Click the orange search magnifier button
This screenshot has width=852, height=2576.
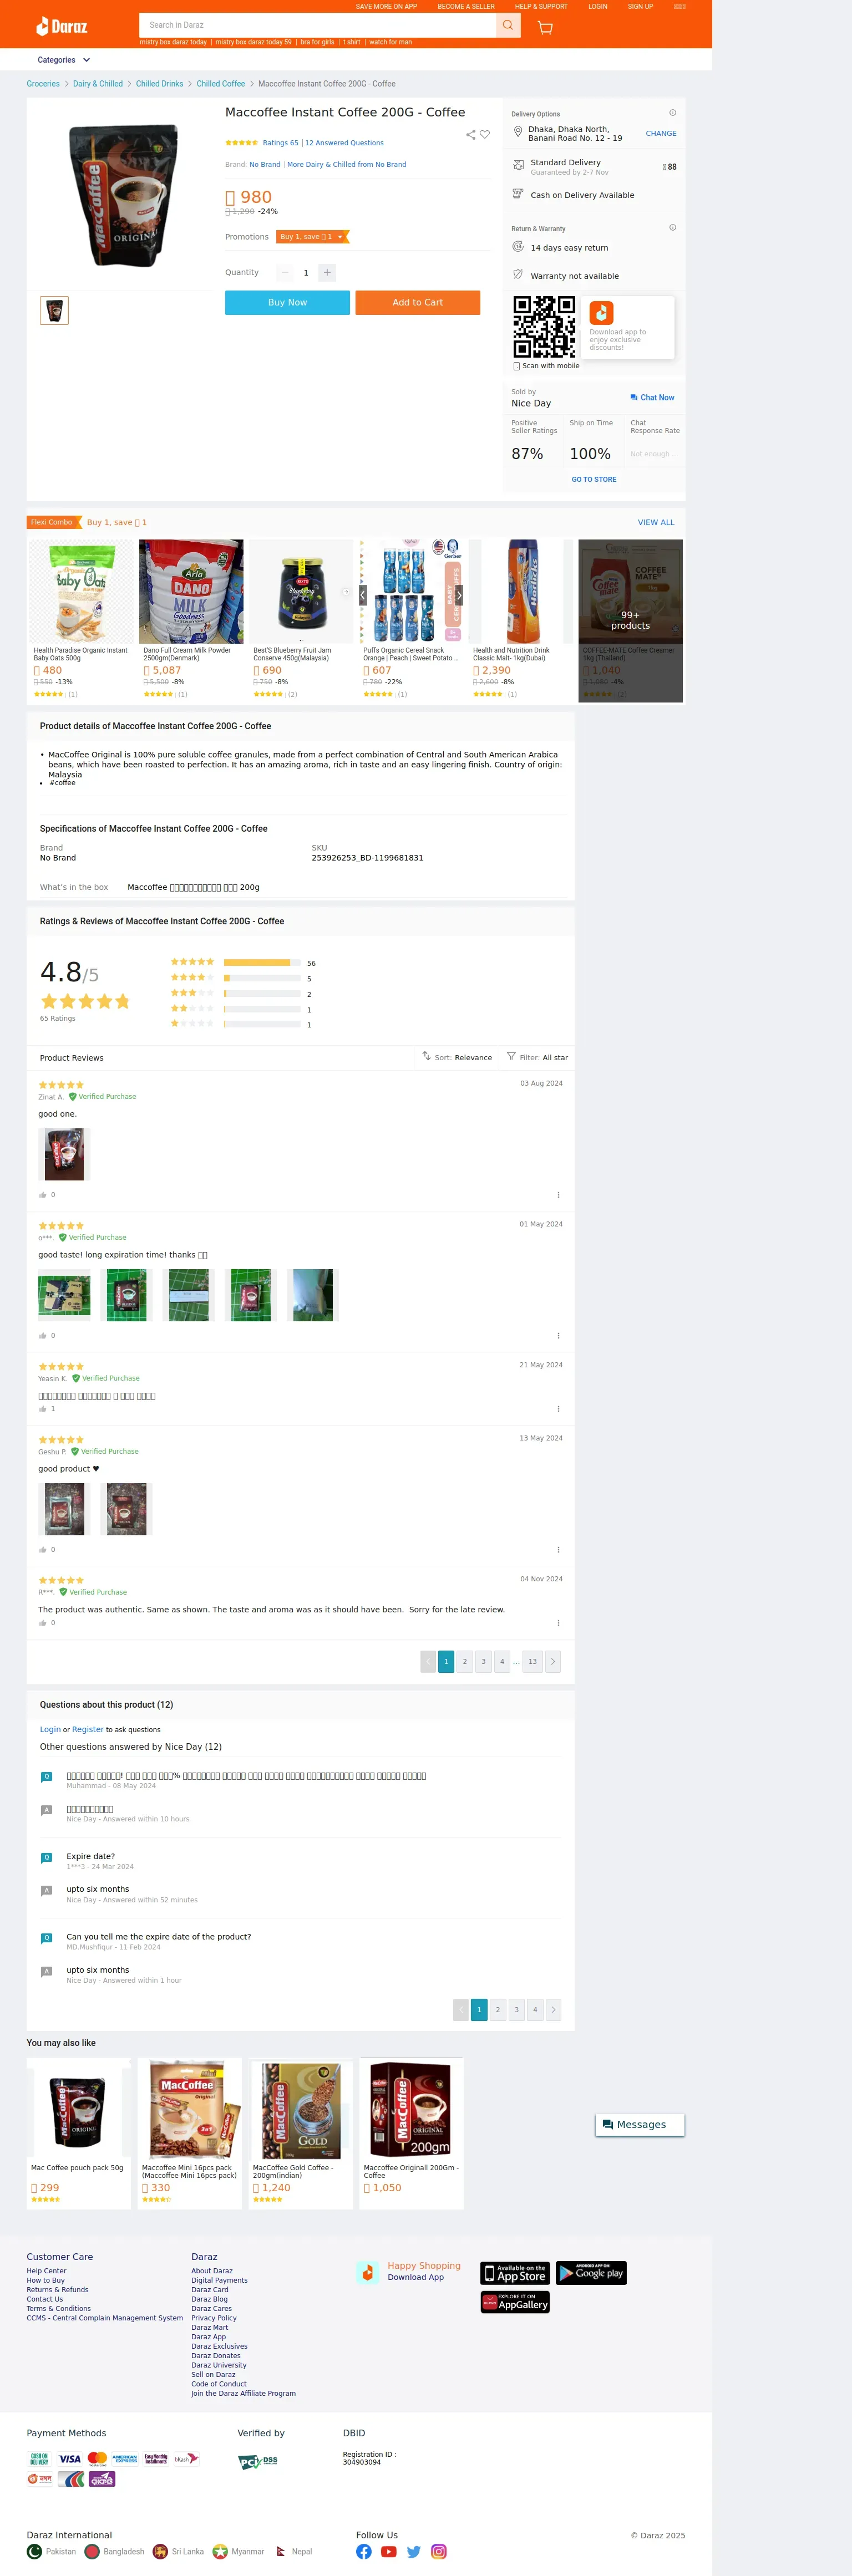point(508,25)
